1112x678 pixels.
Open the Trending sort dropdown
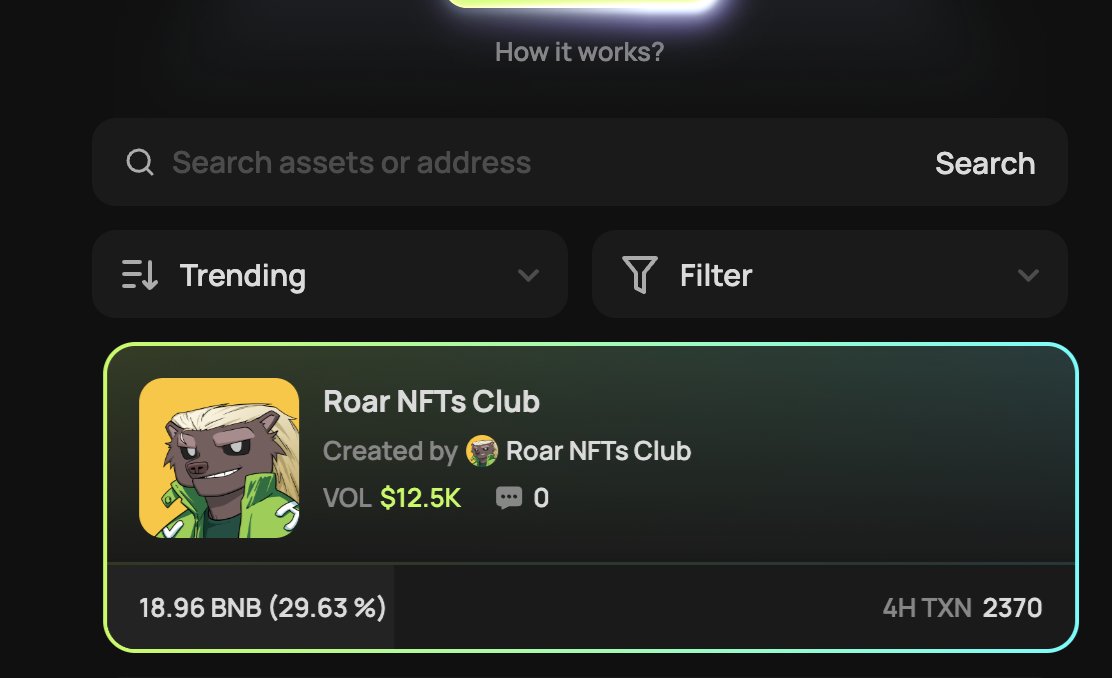point(330,274)
